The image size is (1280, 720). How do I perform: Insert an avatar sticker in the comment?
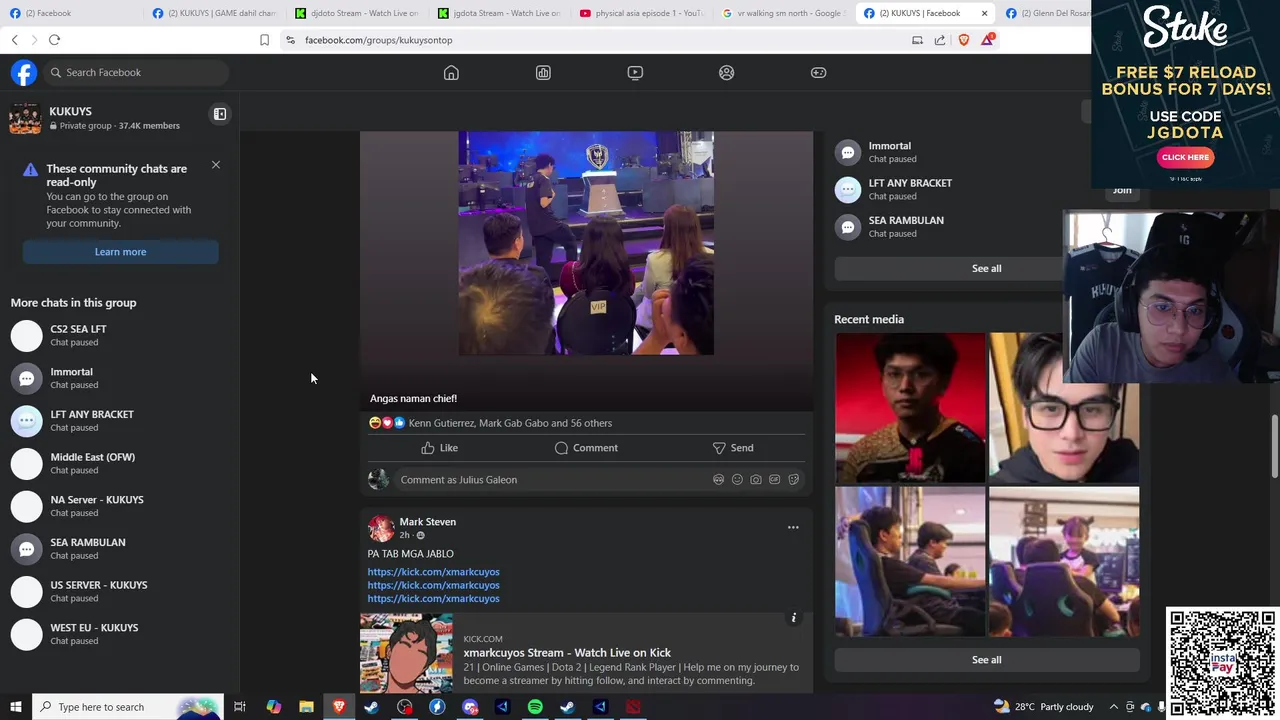click(x=718, y=480)
